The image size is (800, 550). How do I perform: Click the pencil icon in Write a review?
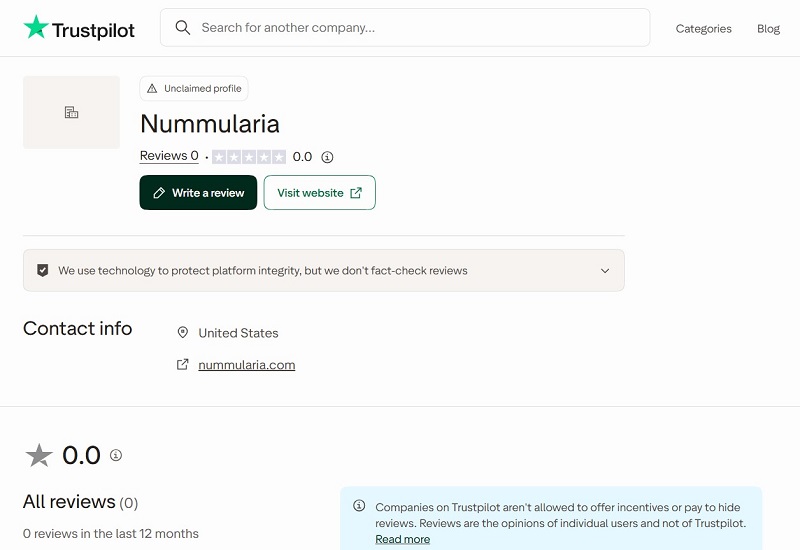(x=159, y=193)
